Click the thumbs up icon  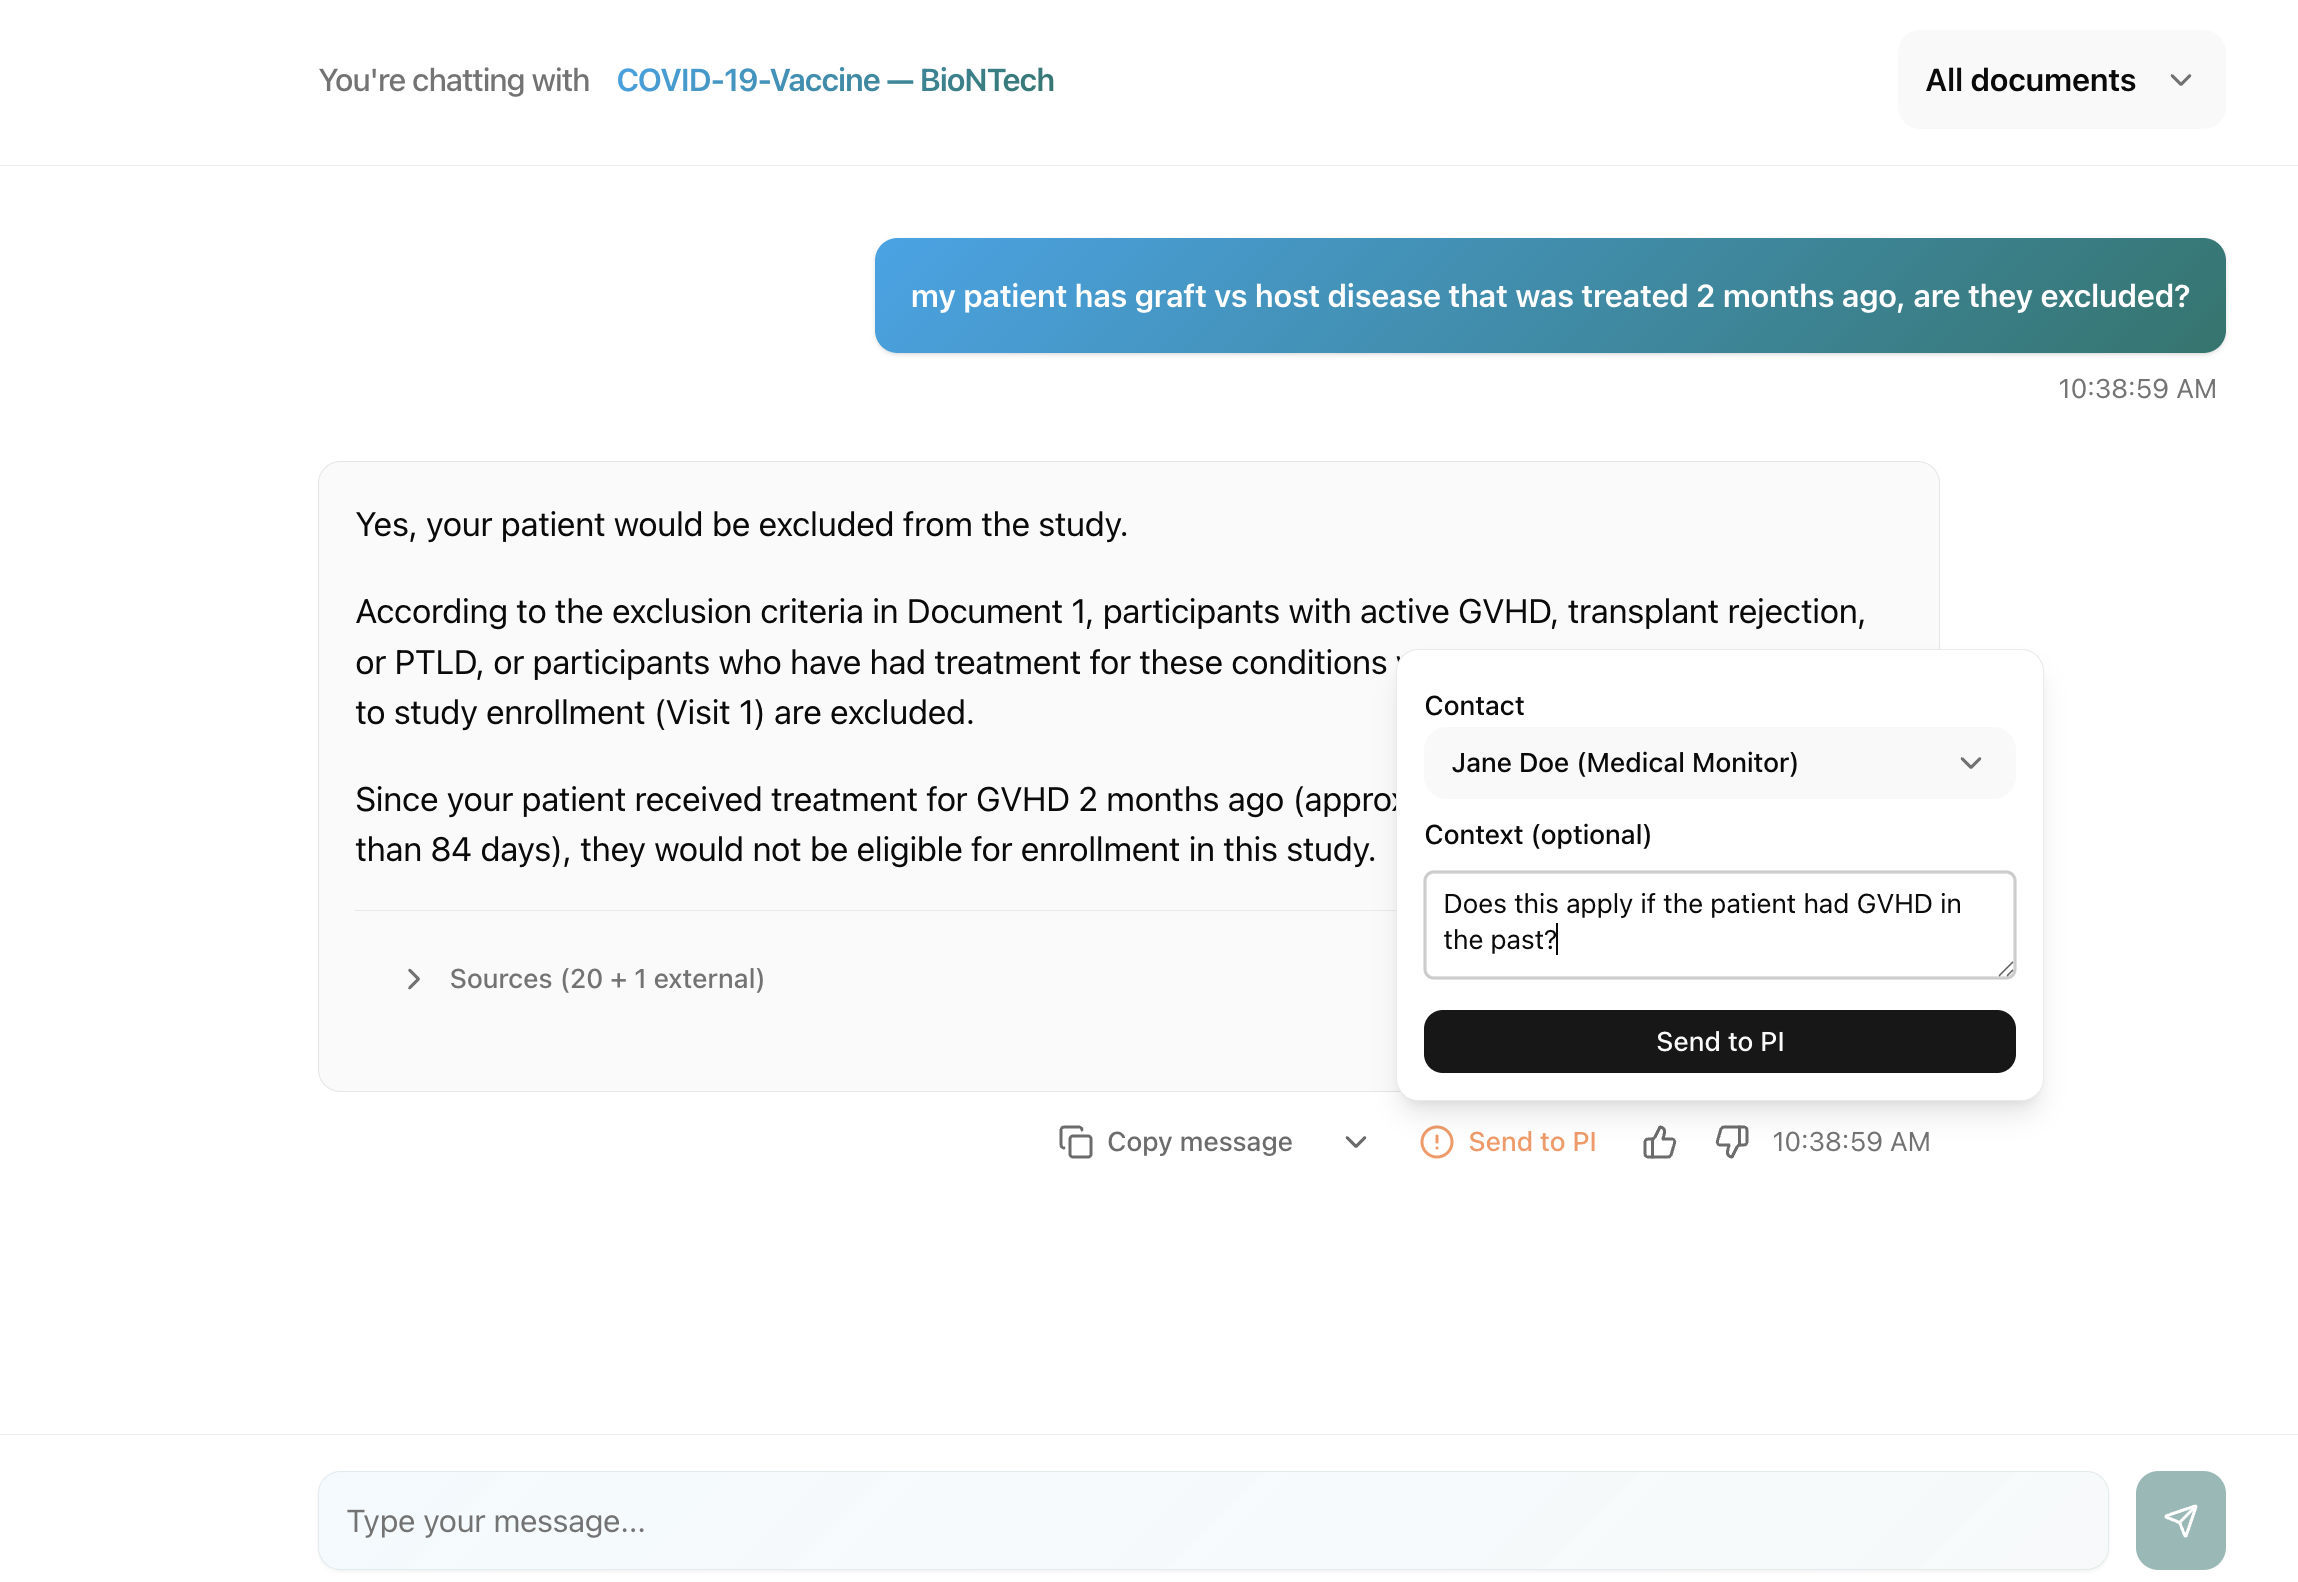pos(1659,1142)
